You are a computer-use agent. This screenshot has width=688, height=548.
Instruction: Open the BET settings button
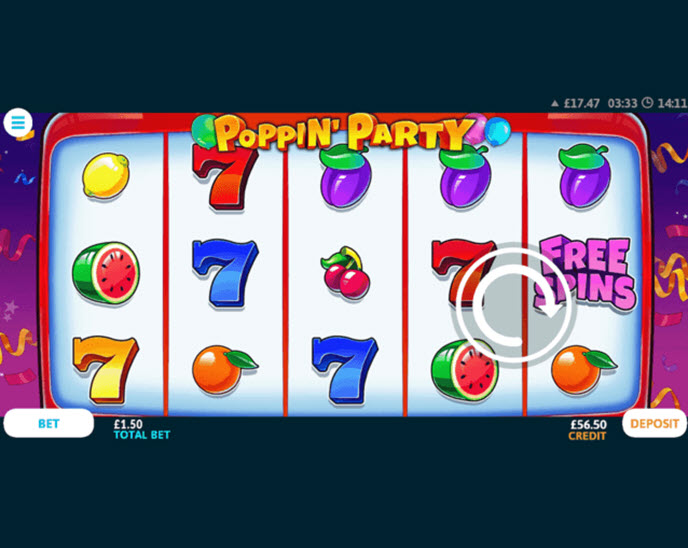(x=48, y=423)
